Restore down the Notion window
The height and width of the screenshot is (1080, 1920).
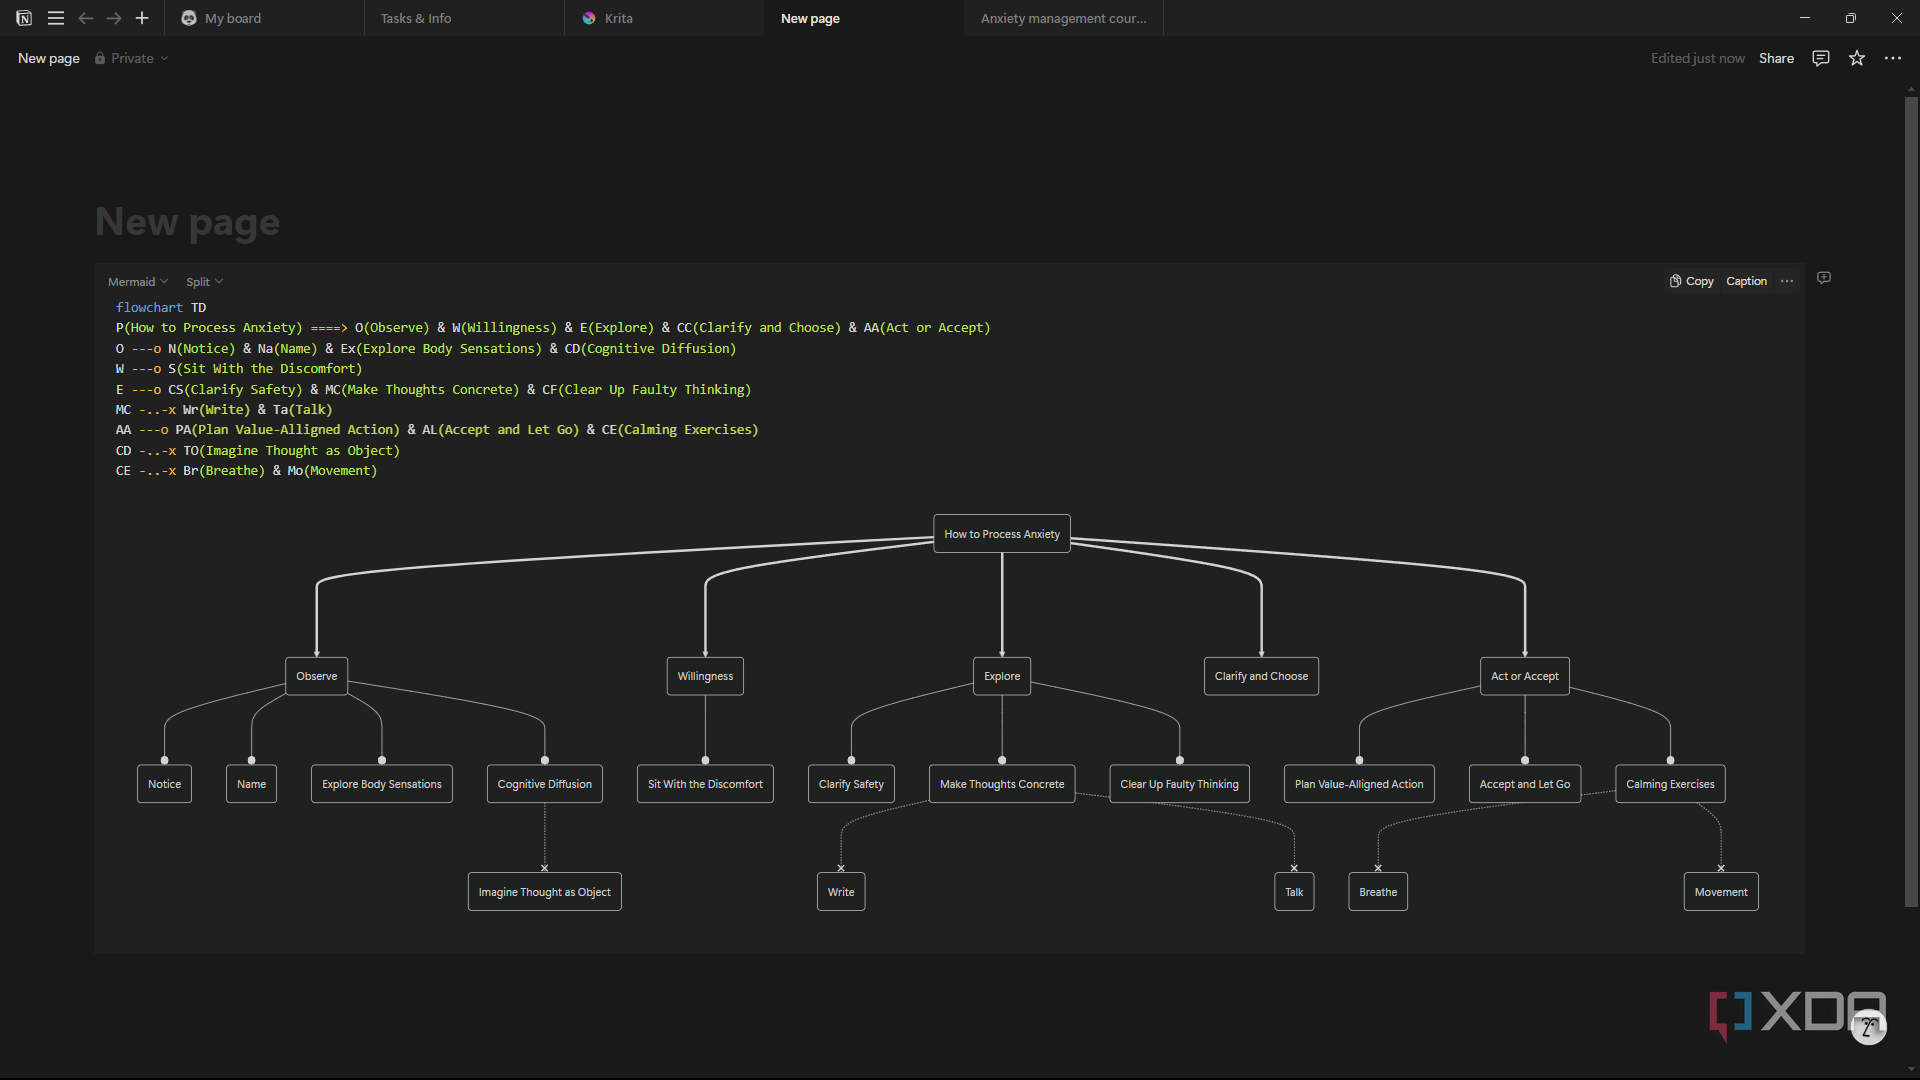pyautogui.click(x=1851, y=18)
